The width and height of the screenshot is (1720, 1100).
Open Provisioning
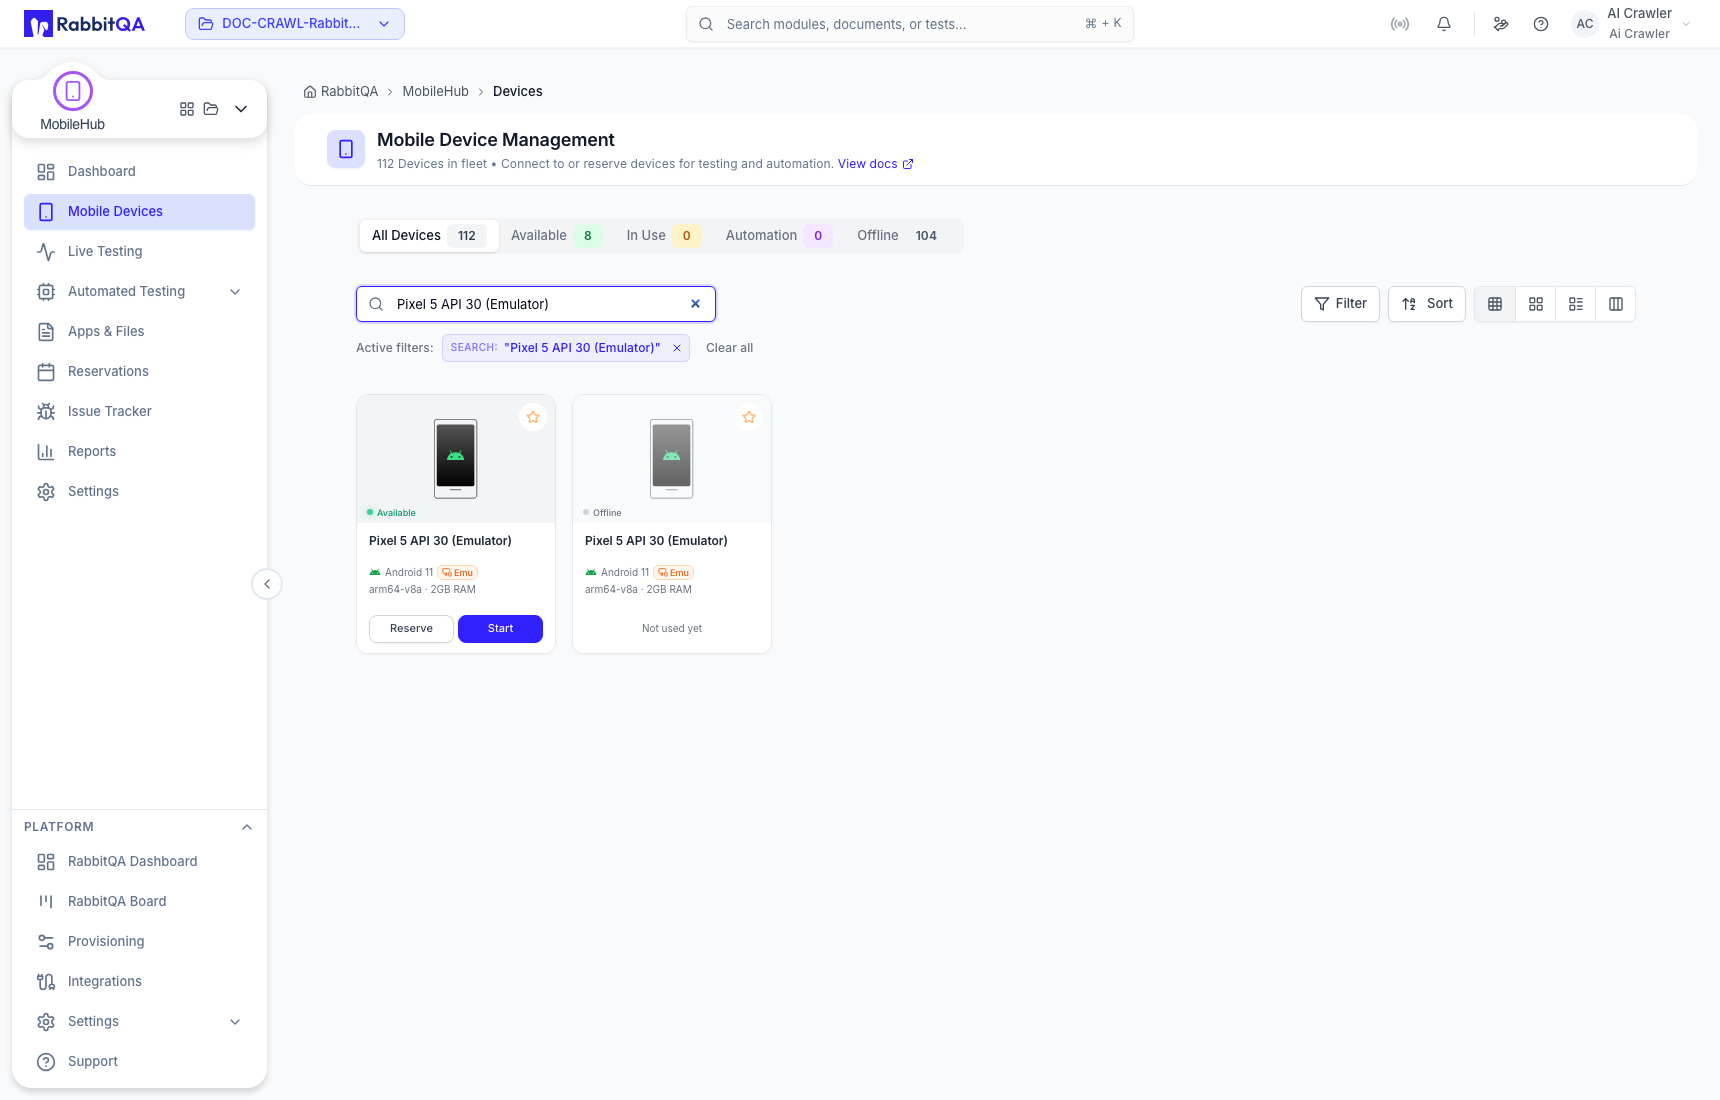[x=139, y=941]
